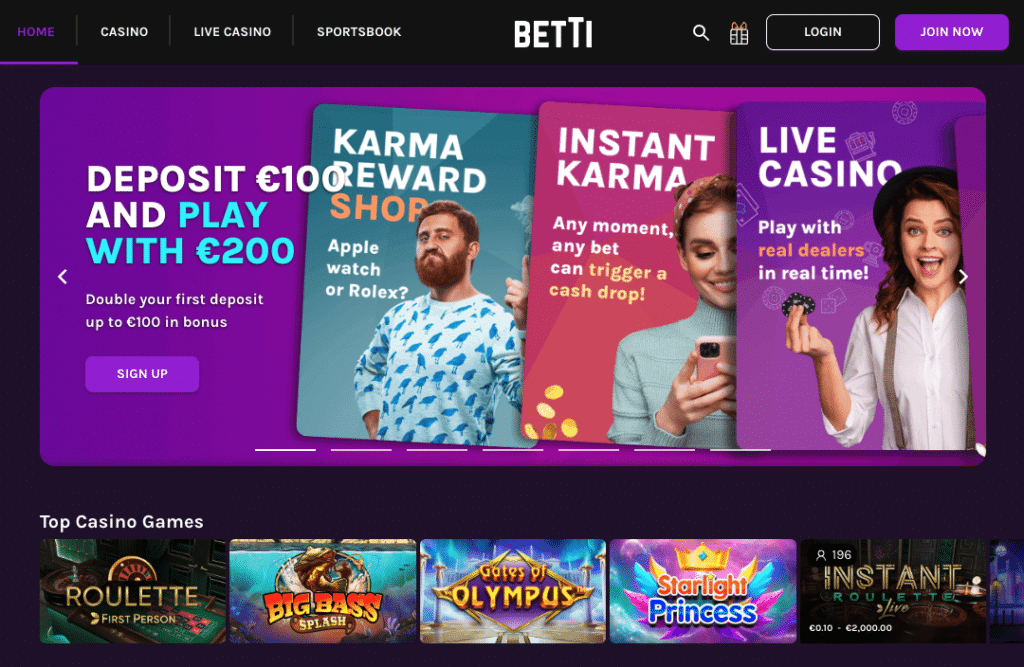Image resolution: width=1024 pixels, height=667 pixels.
Task: Open the gift box rewards icon
Action: pyautogui.click(x=739, y=33)
